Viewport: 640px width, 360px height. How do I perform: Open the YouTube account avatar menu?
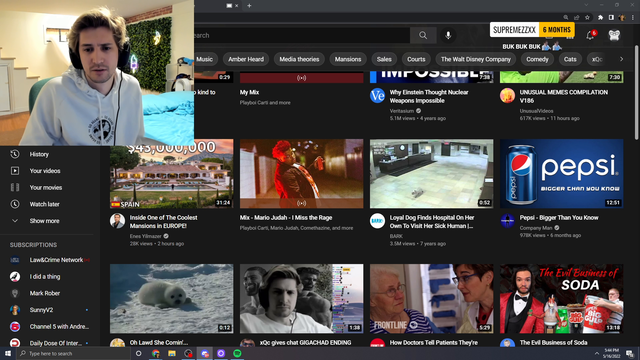click(614, 36)
